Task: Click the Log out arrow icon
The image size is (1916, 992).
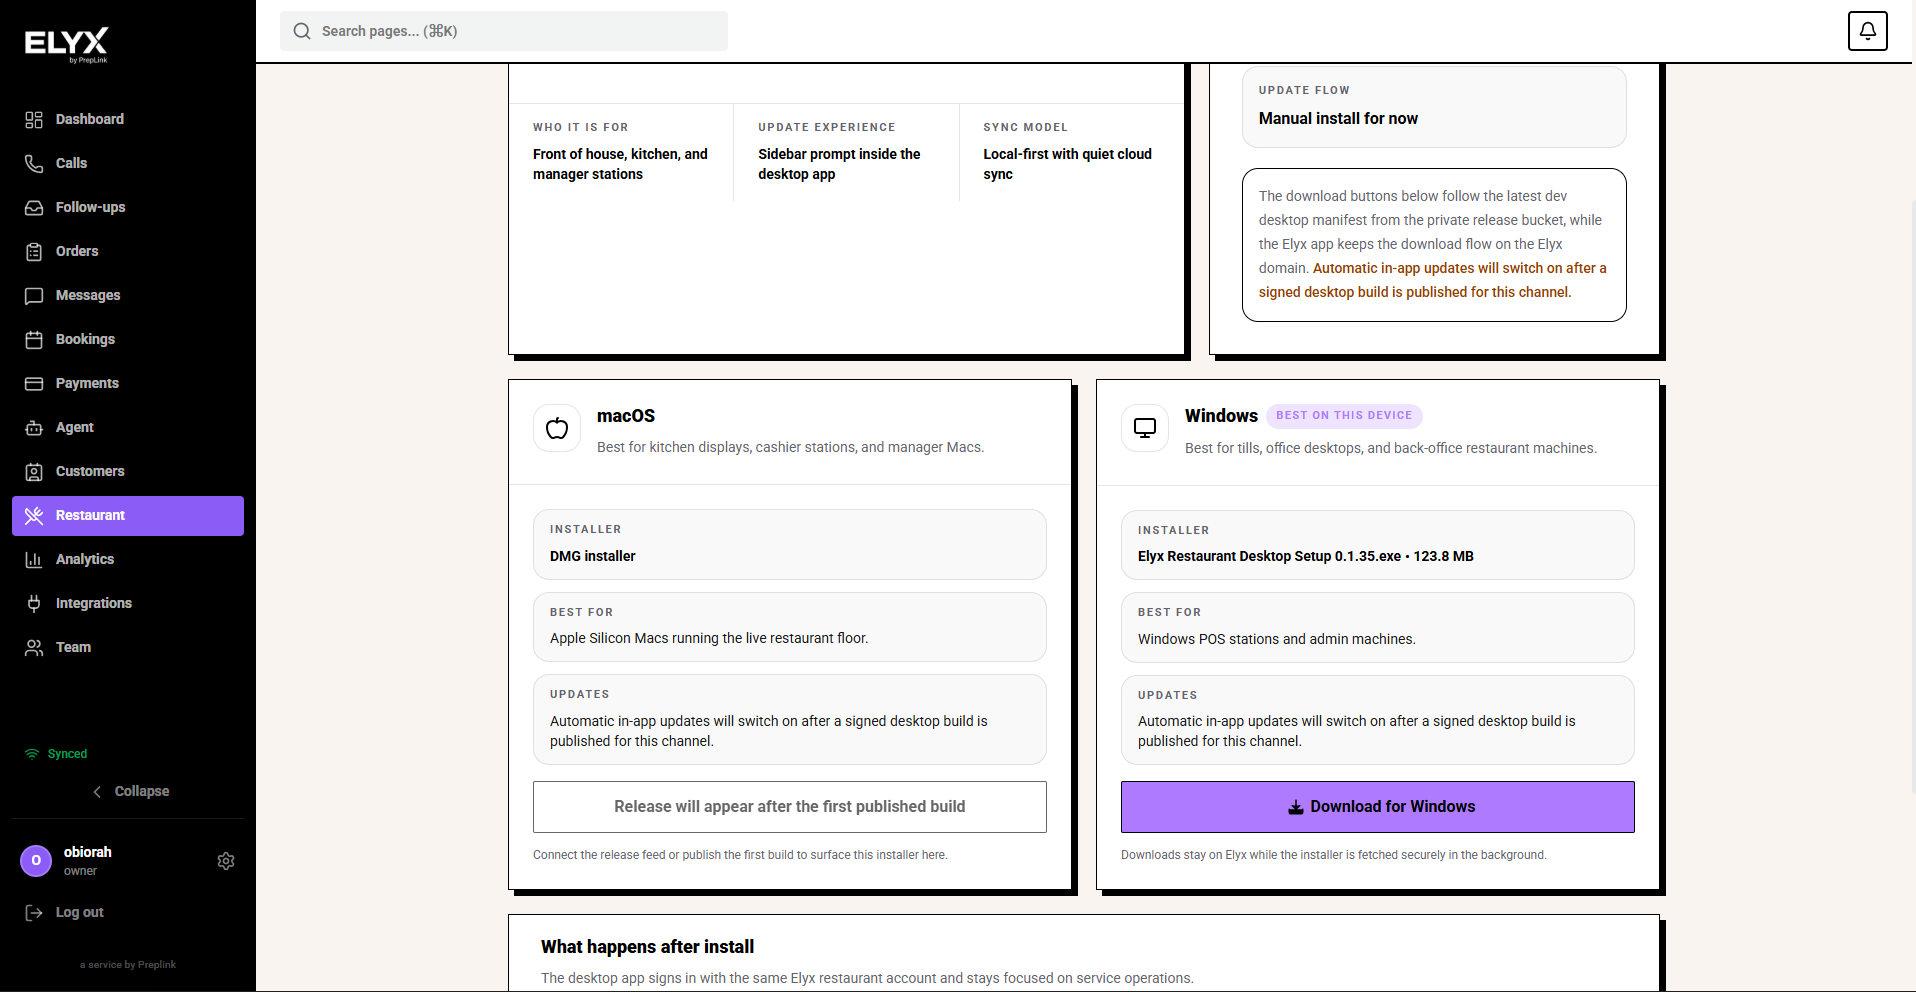Action: click(34, 913)
